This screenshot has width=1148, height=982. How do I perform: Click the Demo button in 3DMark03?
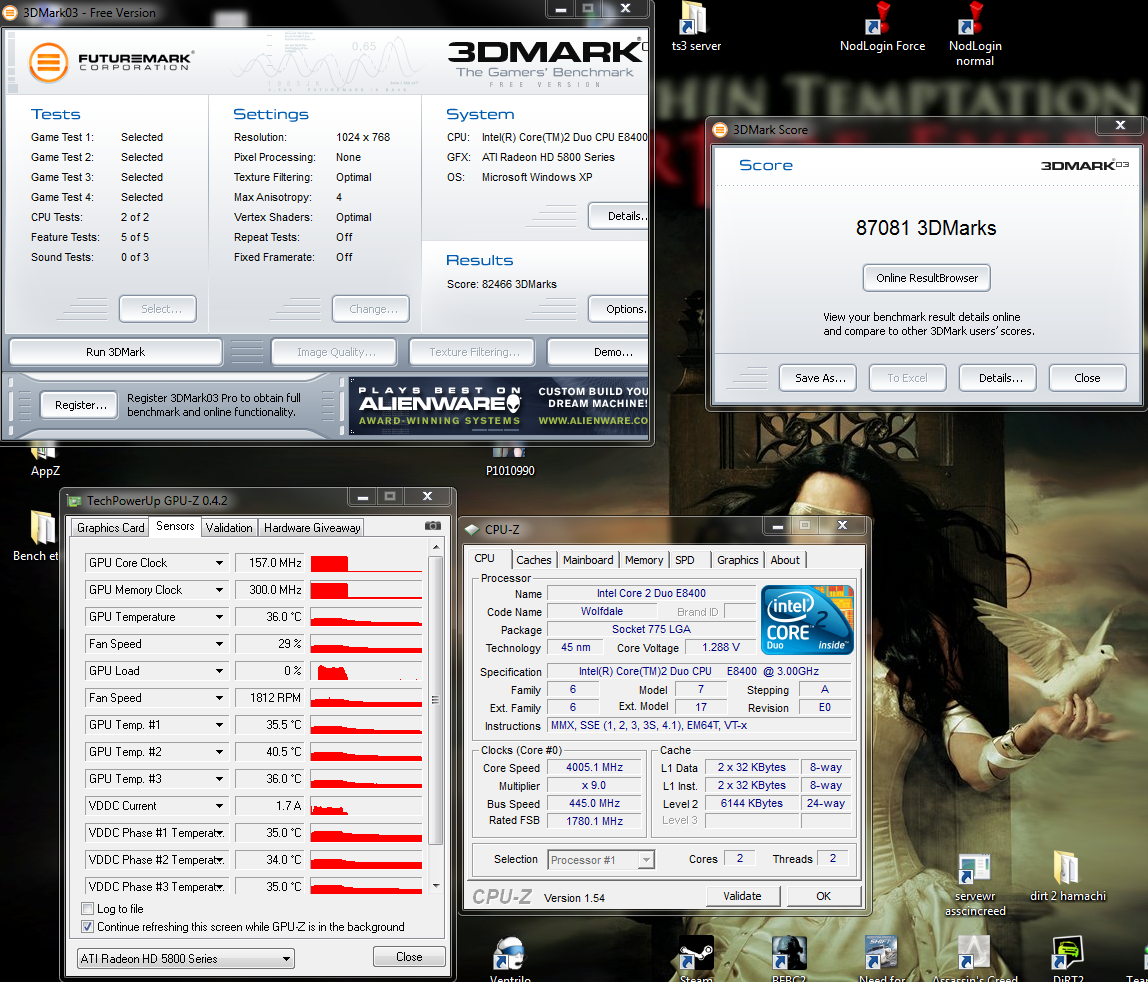[x=598, y=352]
